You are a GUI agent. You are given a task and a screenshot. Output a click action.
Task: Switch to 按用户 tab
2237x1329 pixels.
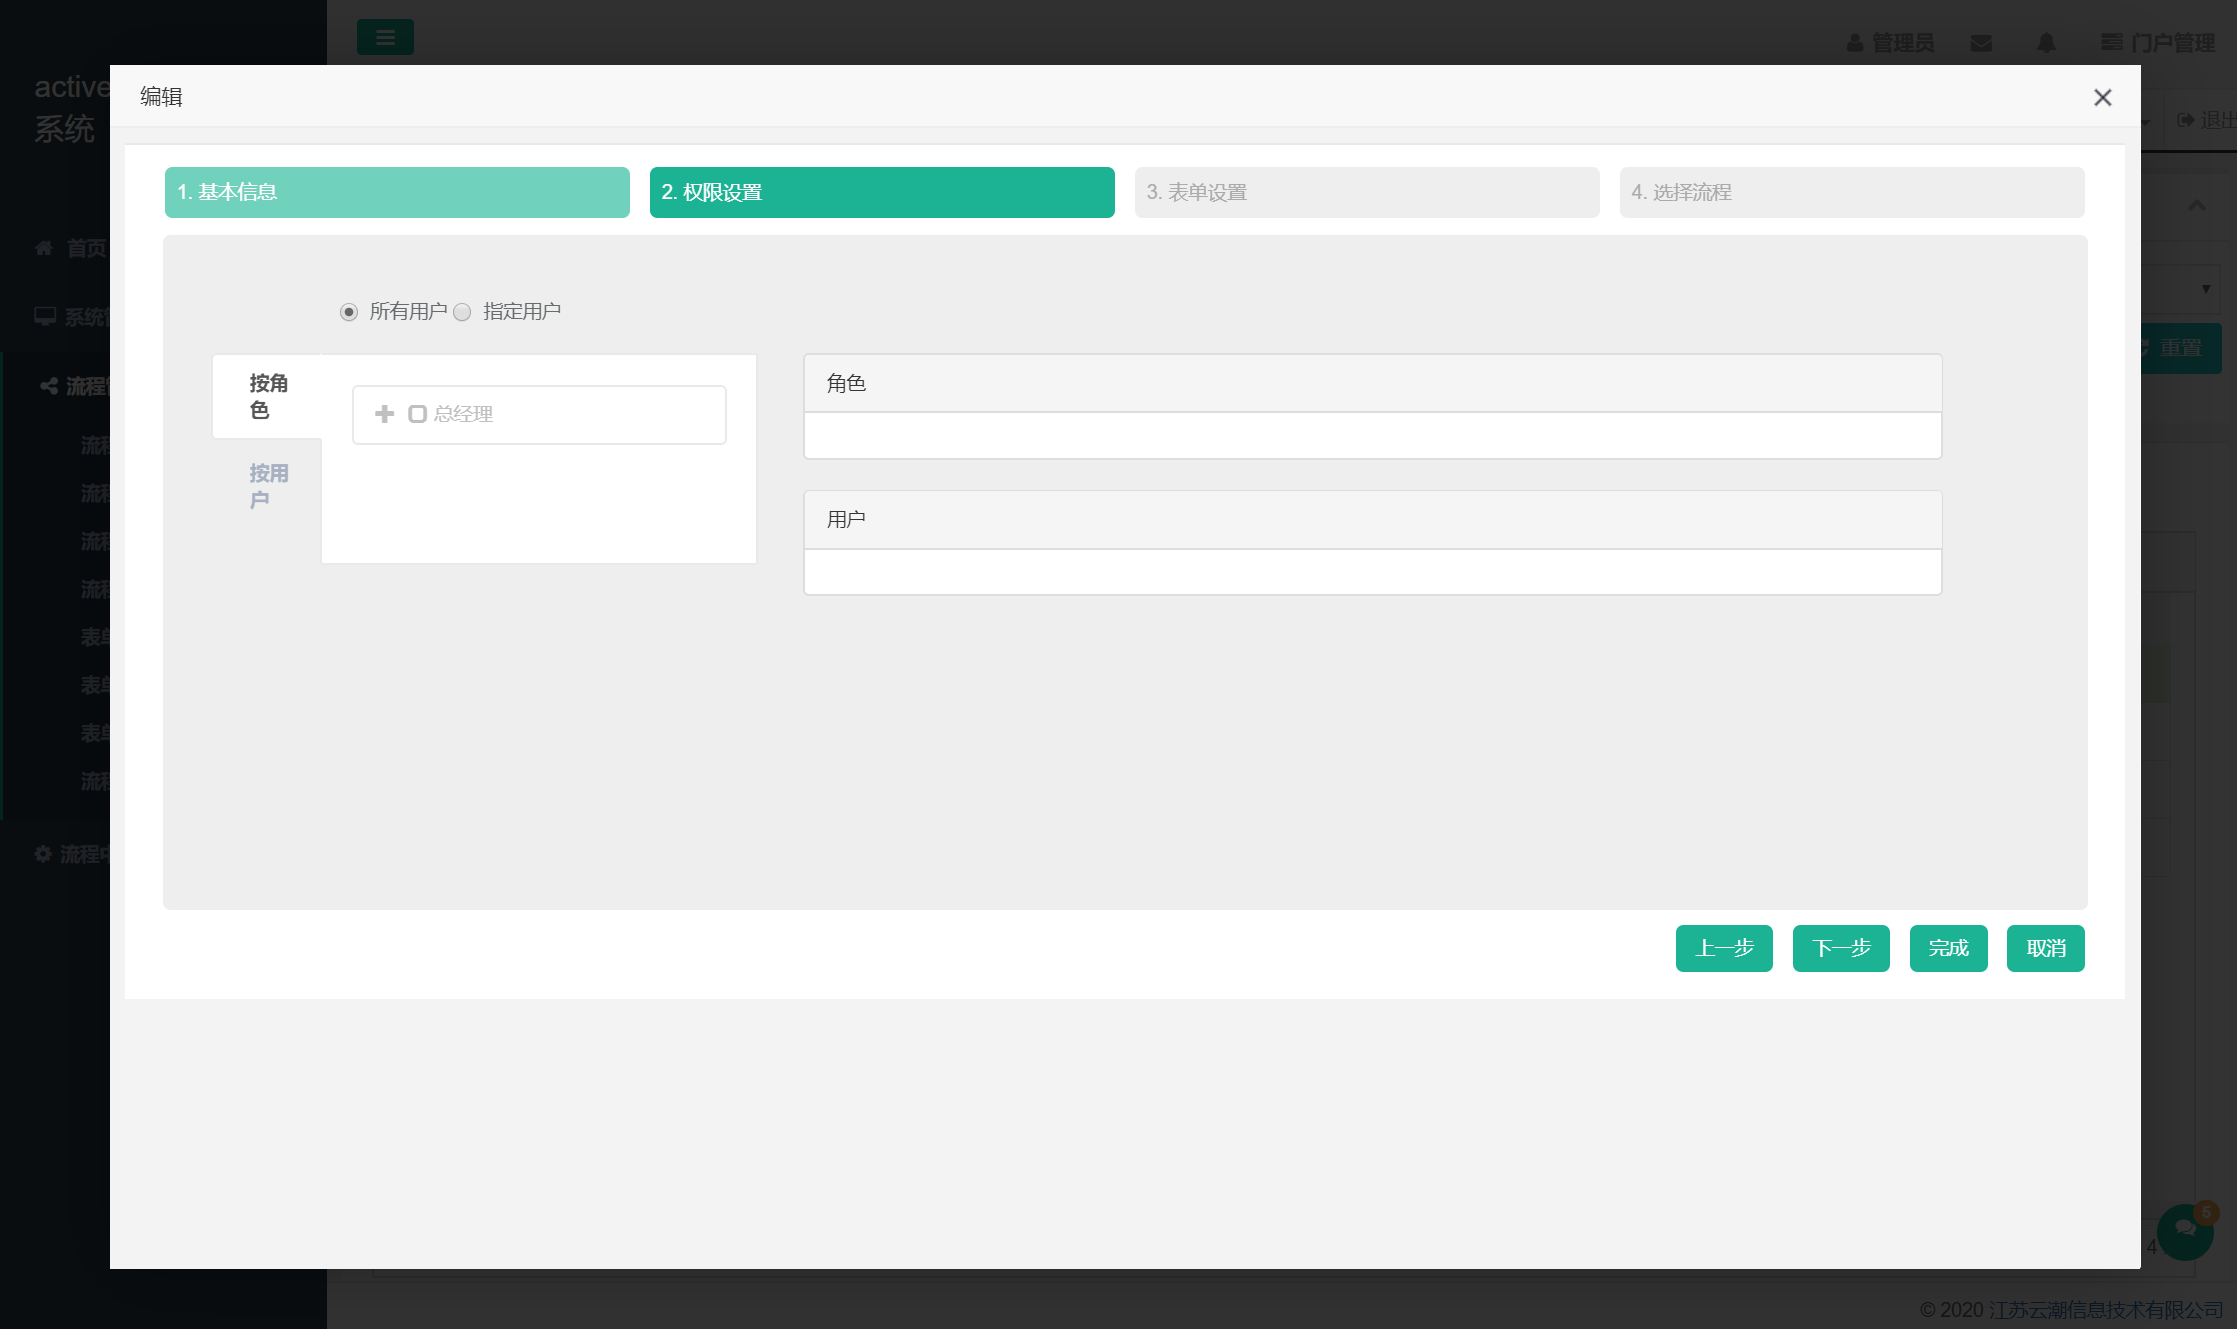(267, 486)
